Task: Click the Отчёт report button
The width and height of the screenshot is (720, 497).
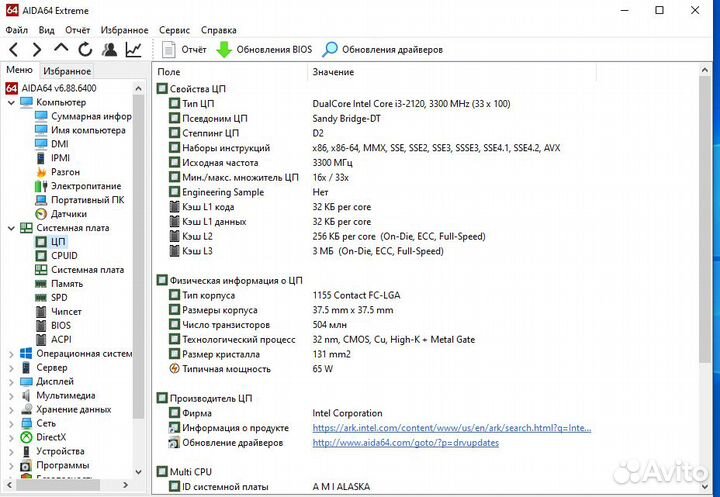Action: (184, 50)
